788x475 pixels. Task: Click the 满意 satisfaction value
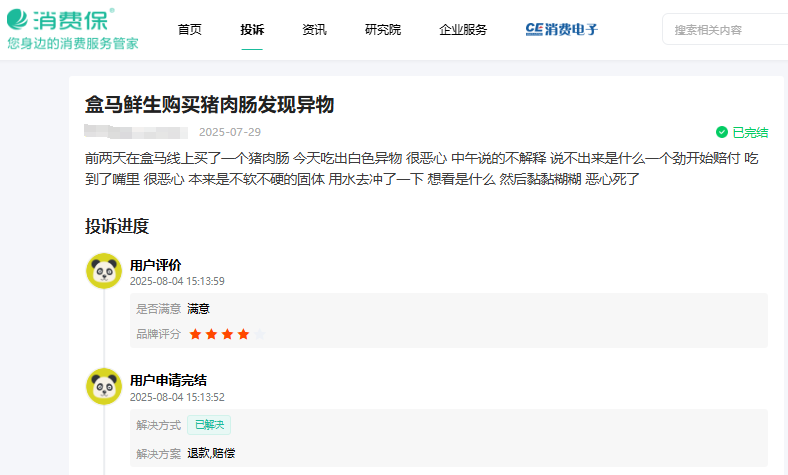click(x=198, y=309)
